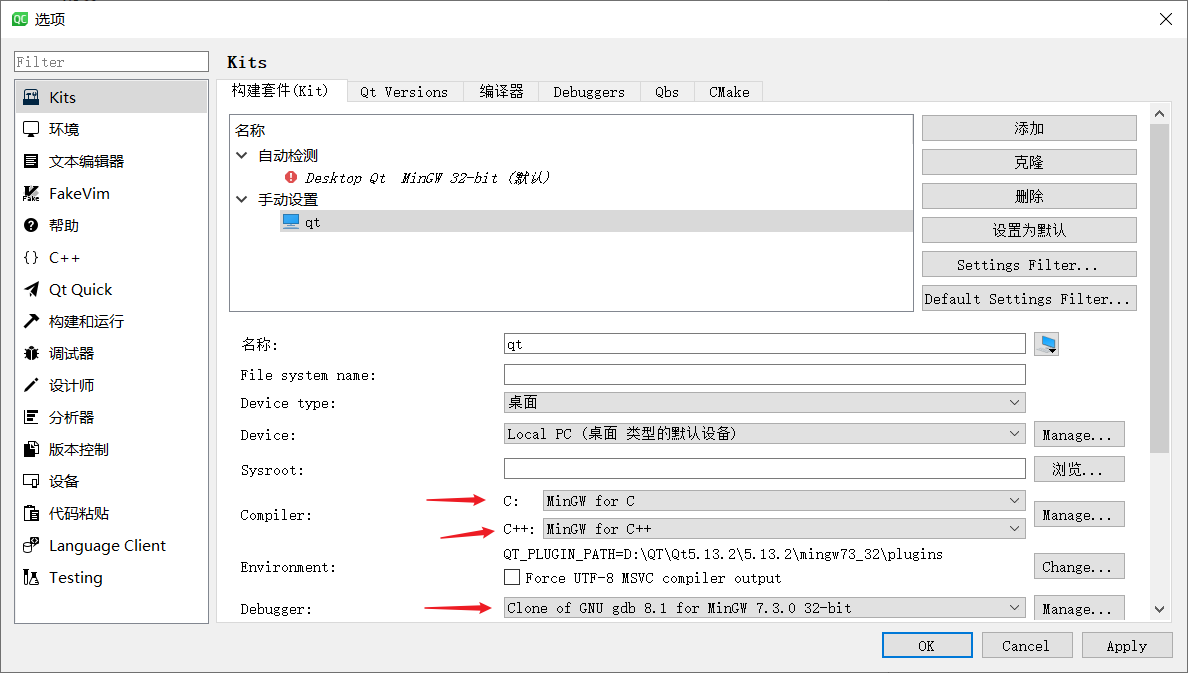Select the 设计师 pencil icon

31,385
